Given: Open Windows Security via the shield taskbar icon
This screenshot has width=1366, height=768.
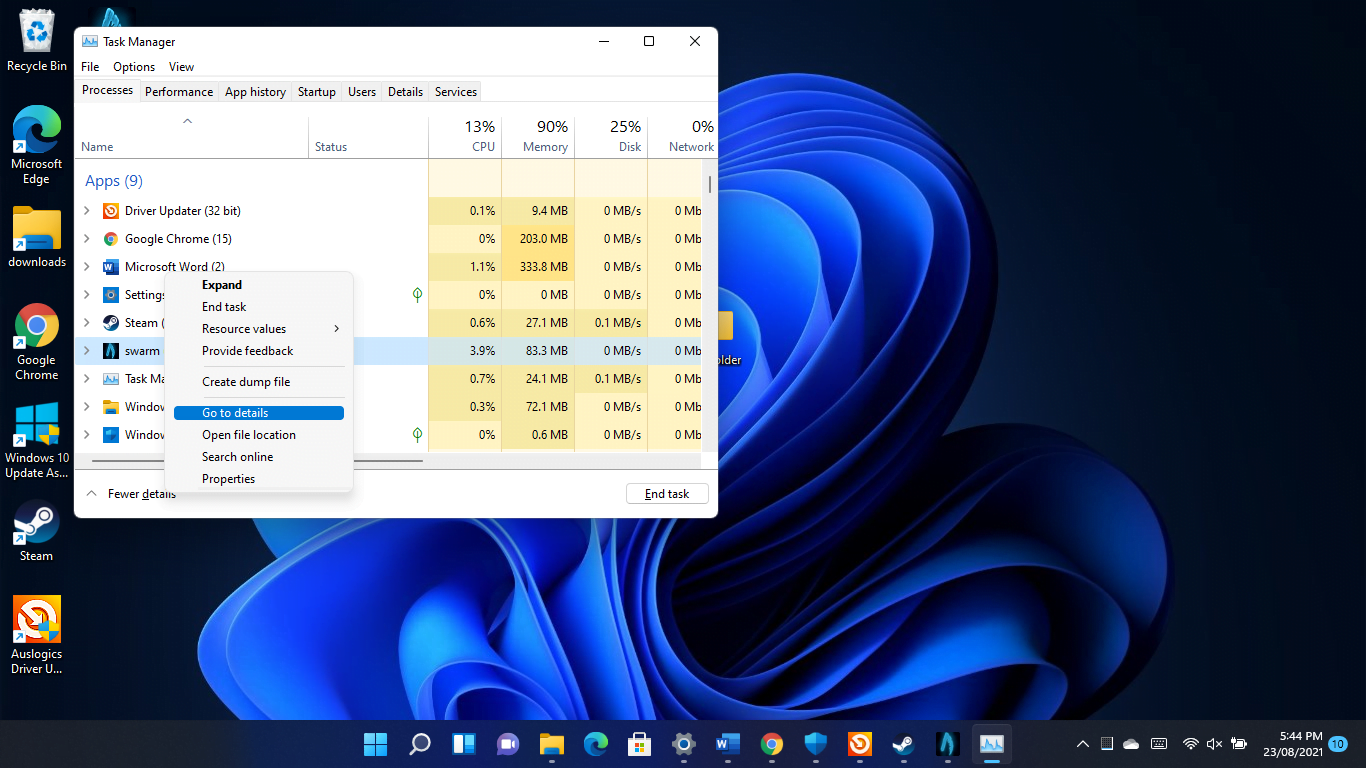Looking at the screenshot, I should [815, 744].
